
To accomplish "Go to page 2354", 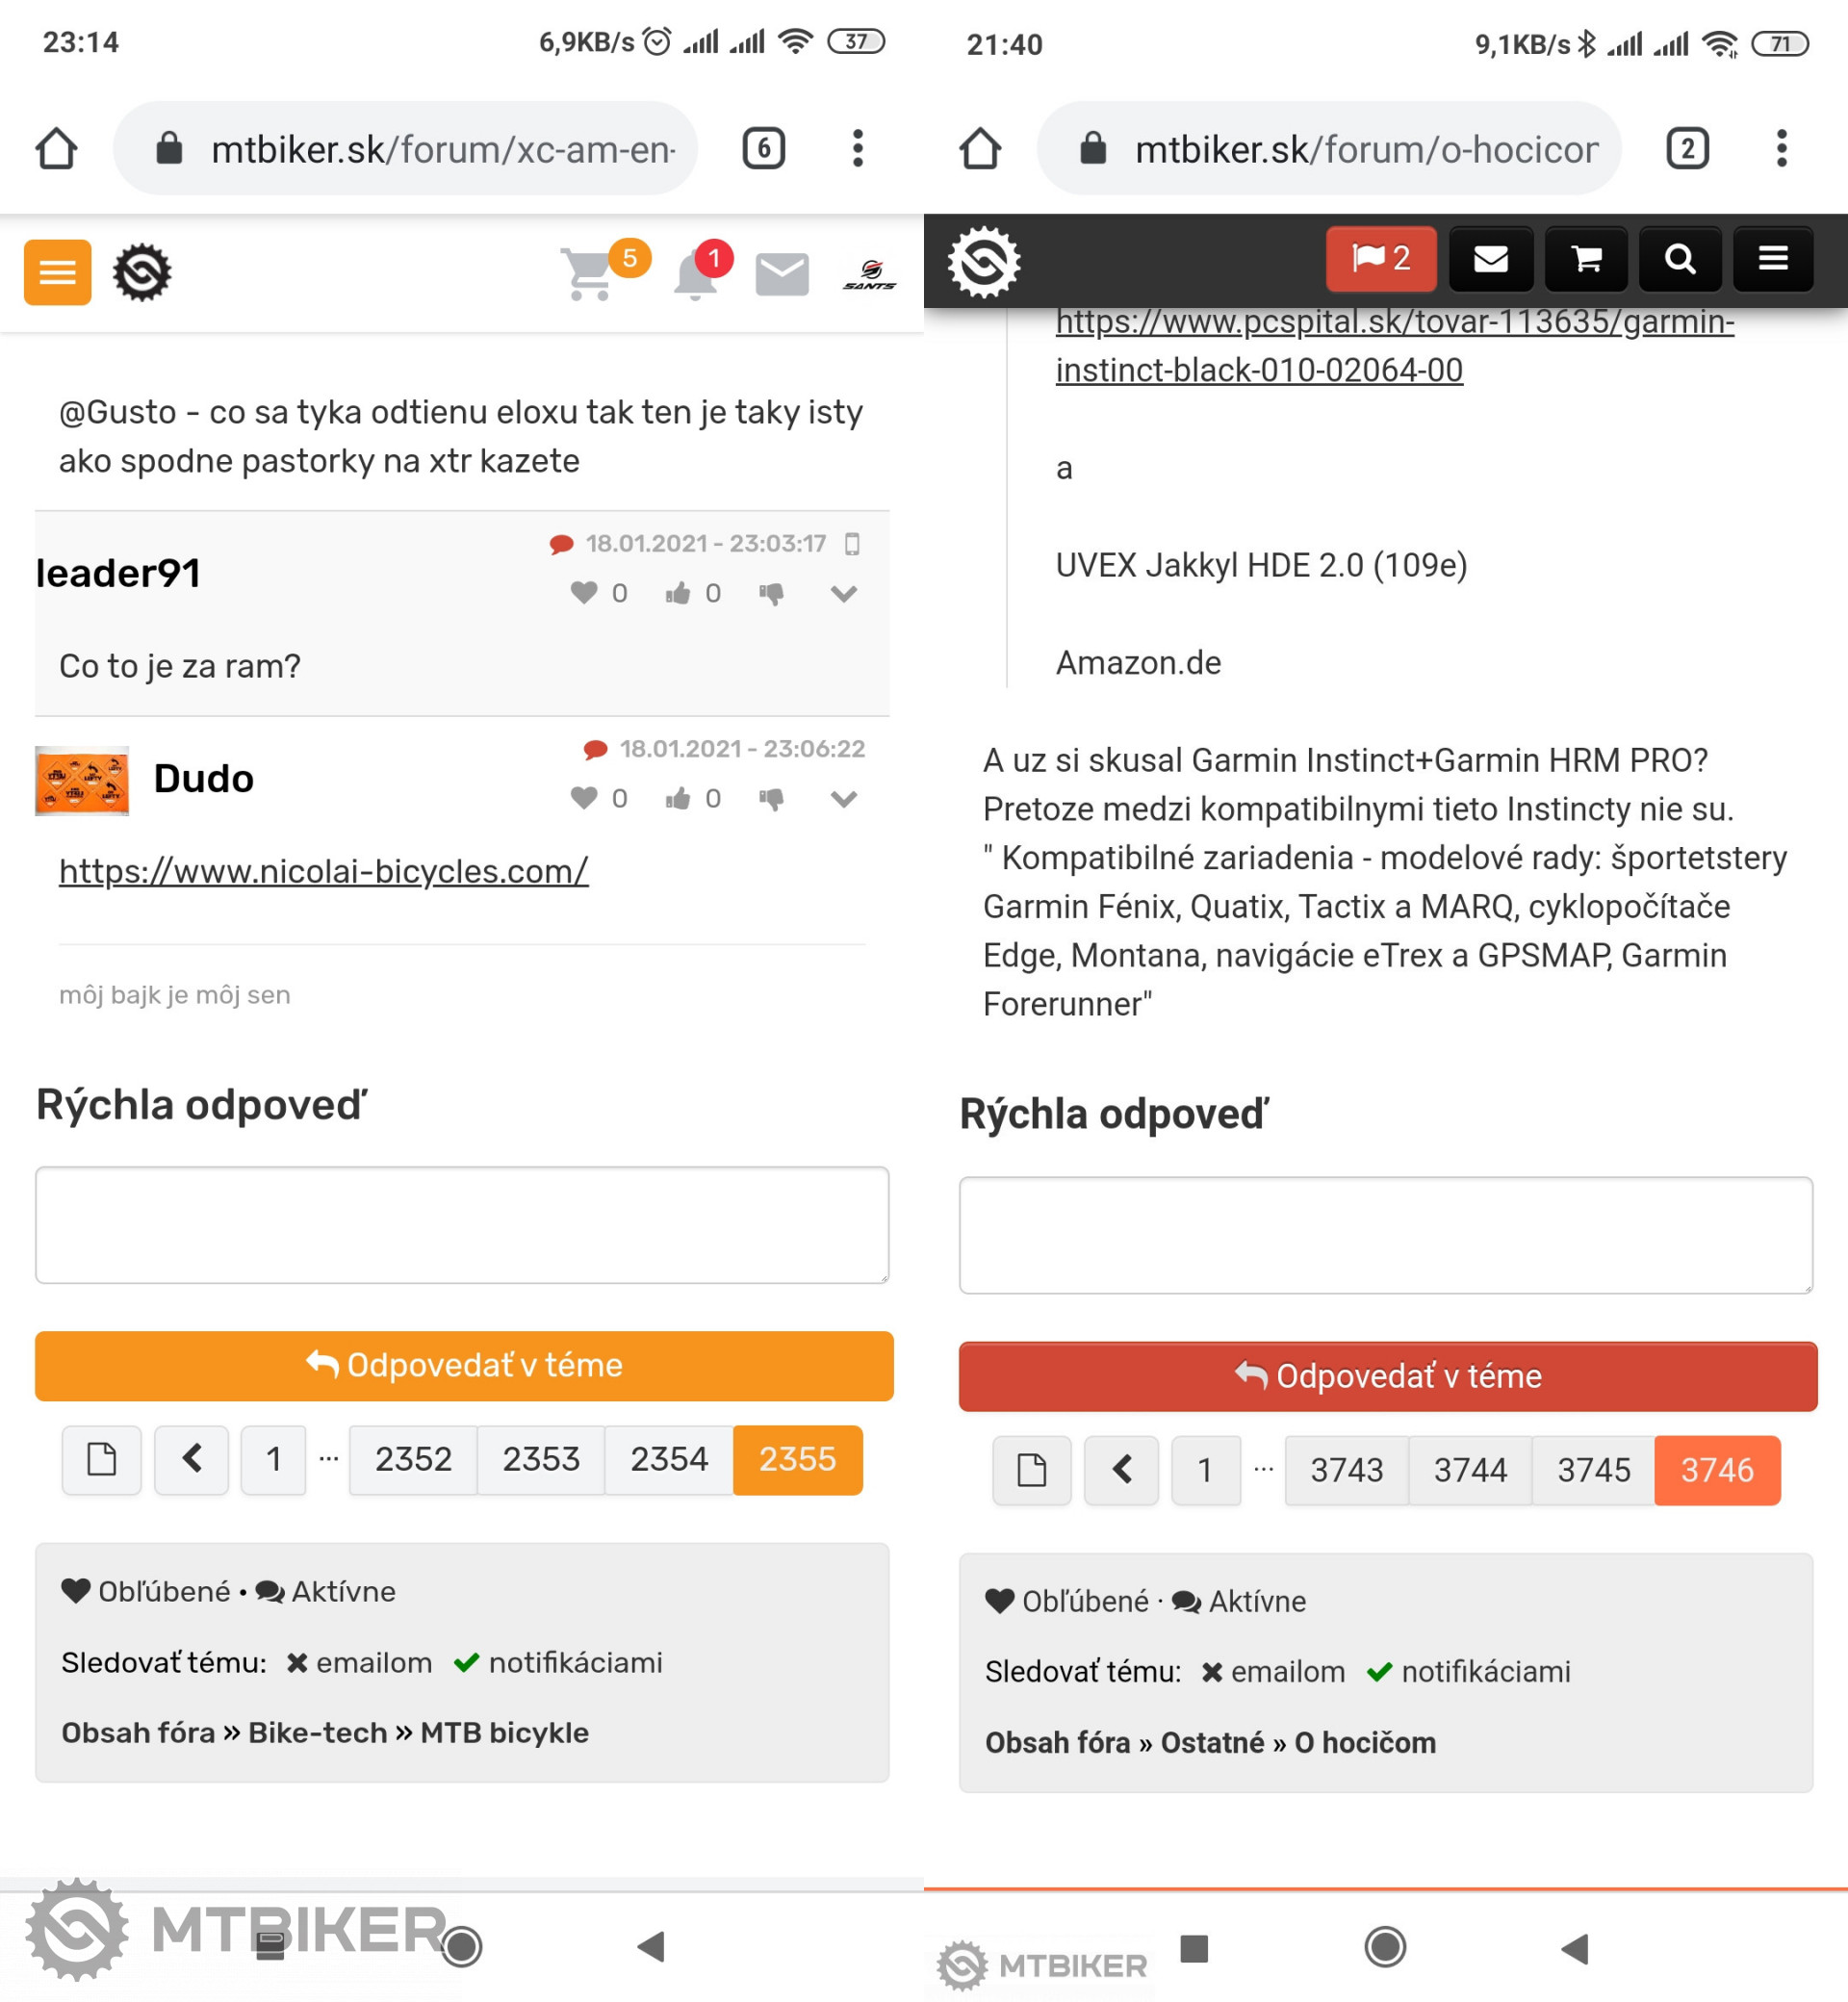I will point(668,1459).
